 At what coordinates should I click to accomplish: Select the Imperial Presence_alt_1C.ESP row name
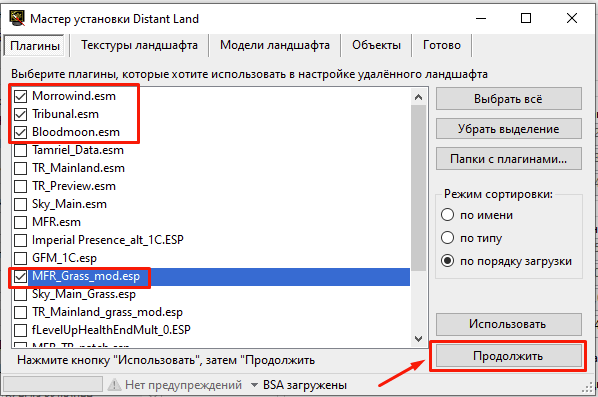click(108, 240)
